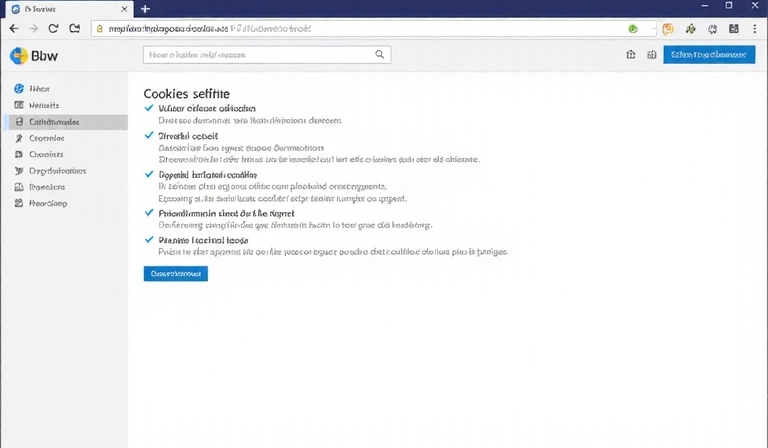Toggle the first checkmark under Cookies heading
Image resolution: width=768 pixels, height=448 pixels.
click(149, 108)
